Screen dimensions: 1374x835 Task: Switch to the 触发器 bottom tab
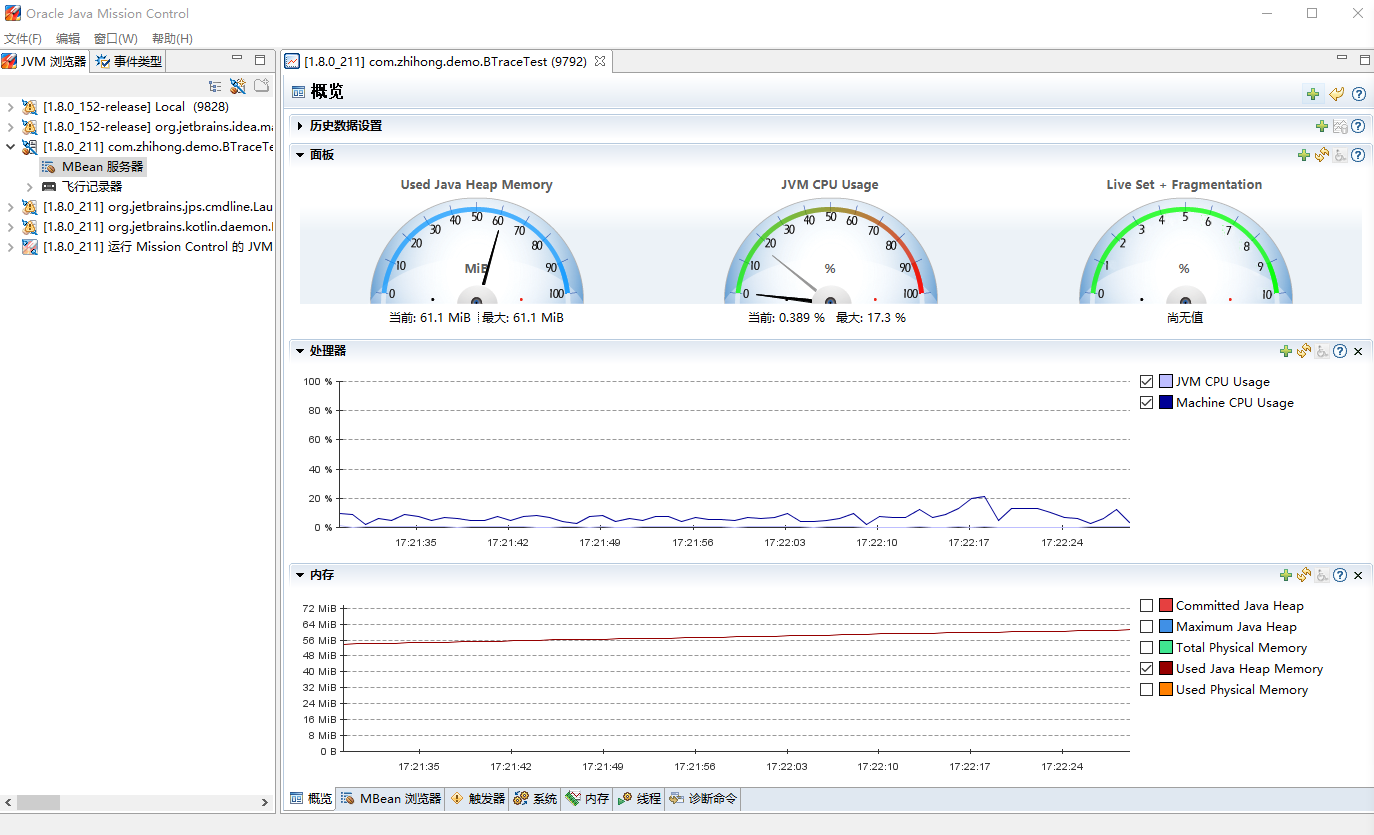coord(478,798)
